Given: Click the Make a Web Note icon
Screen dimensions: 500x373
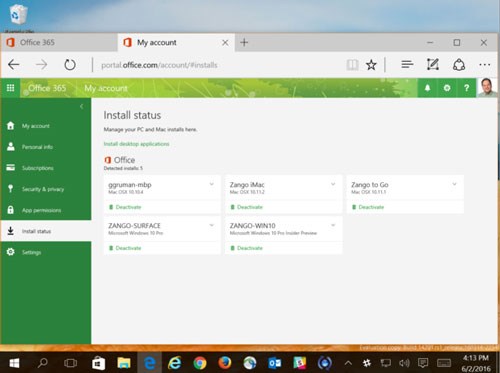Looking at the screenshot, I should point(433,64).
